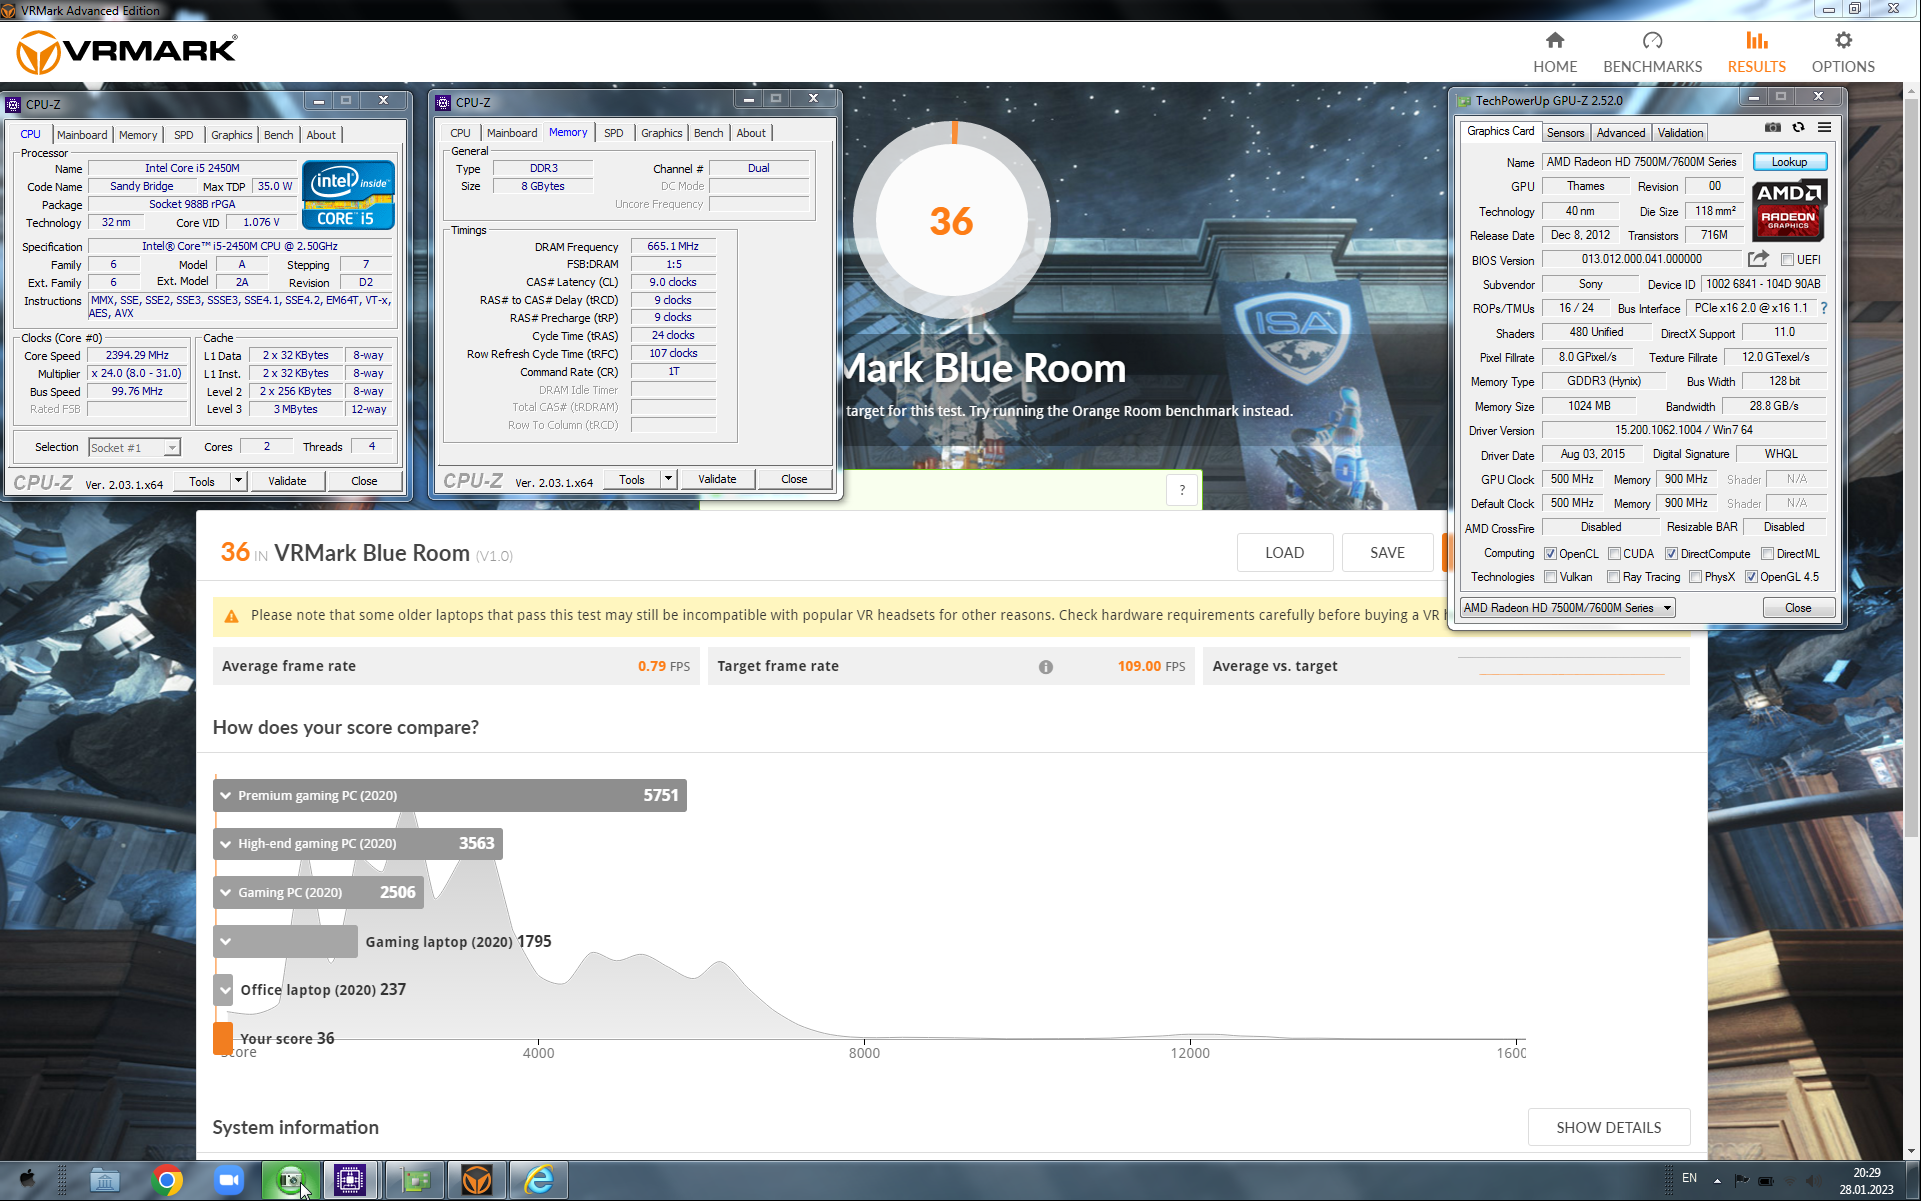Click LOAD button in VRMark results
The image size is (1921, 1201).
coord(1284,553)
